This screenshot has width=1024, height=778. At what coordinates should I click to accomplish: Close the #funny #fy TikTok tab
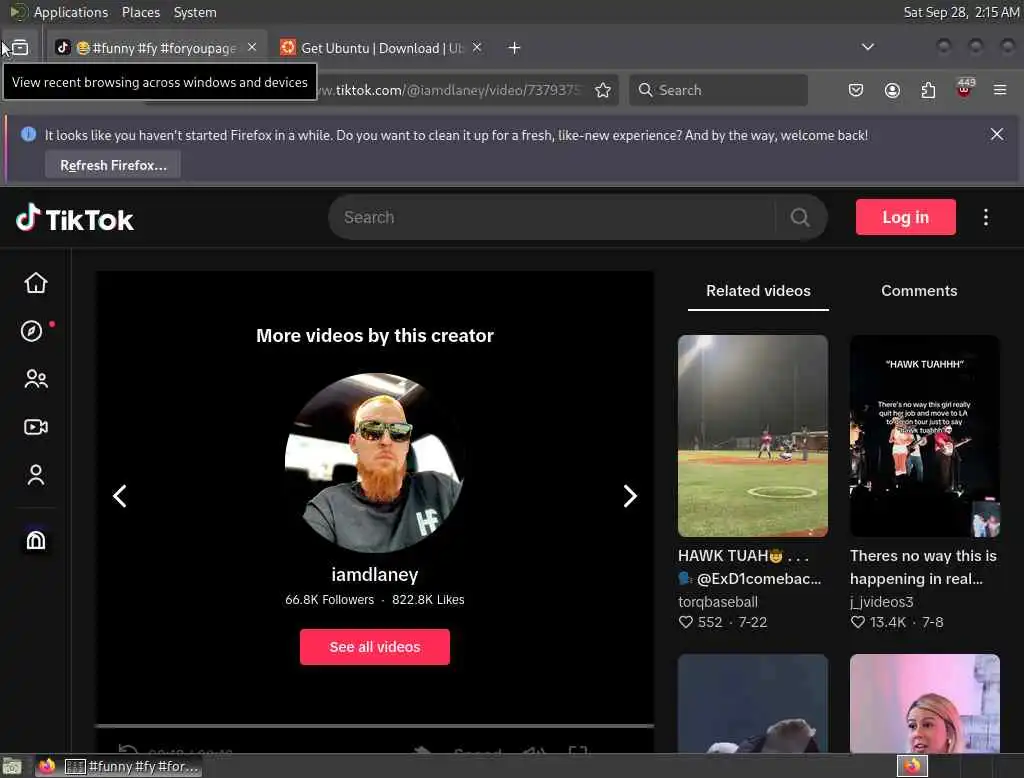(x=252, y=48)
